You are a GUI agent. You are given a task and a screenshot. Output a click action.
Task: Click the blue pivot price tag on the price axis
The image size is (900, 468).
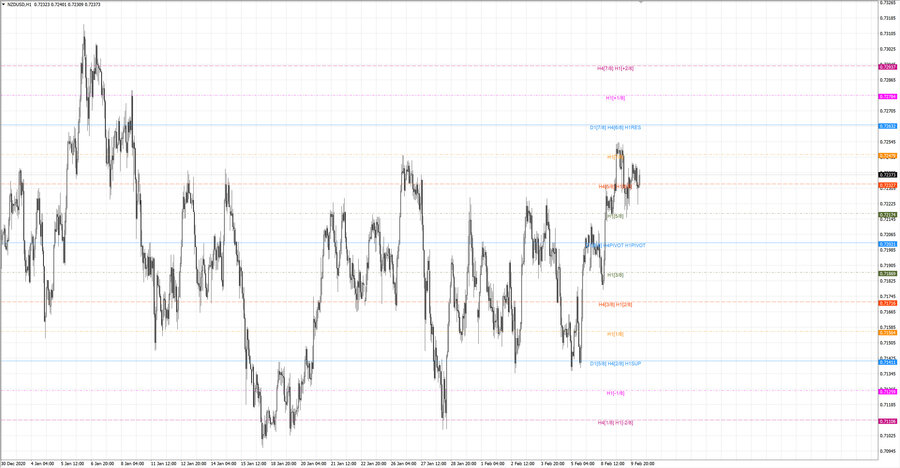tap(888, 244)
